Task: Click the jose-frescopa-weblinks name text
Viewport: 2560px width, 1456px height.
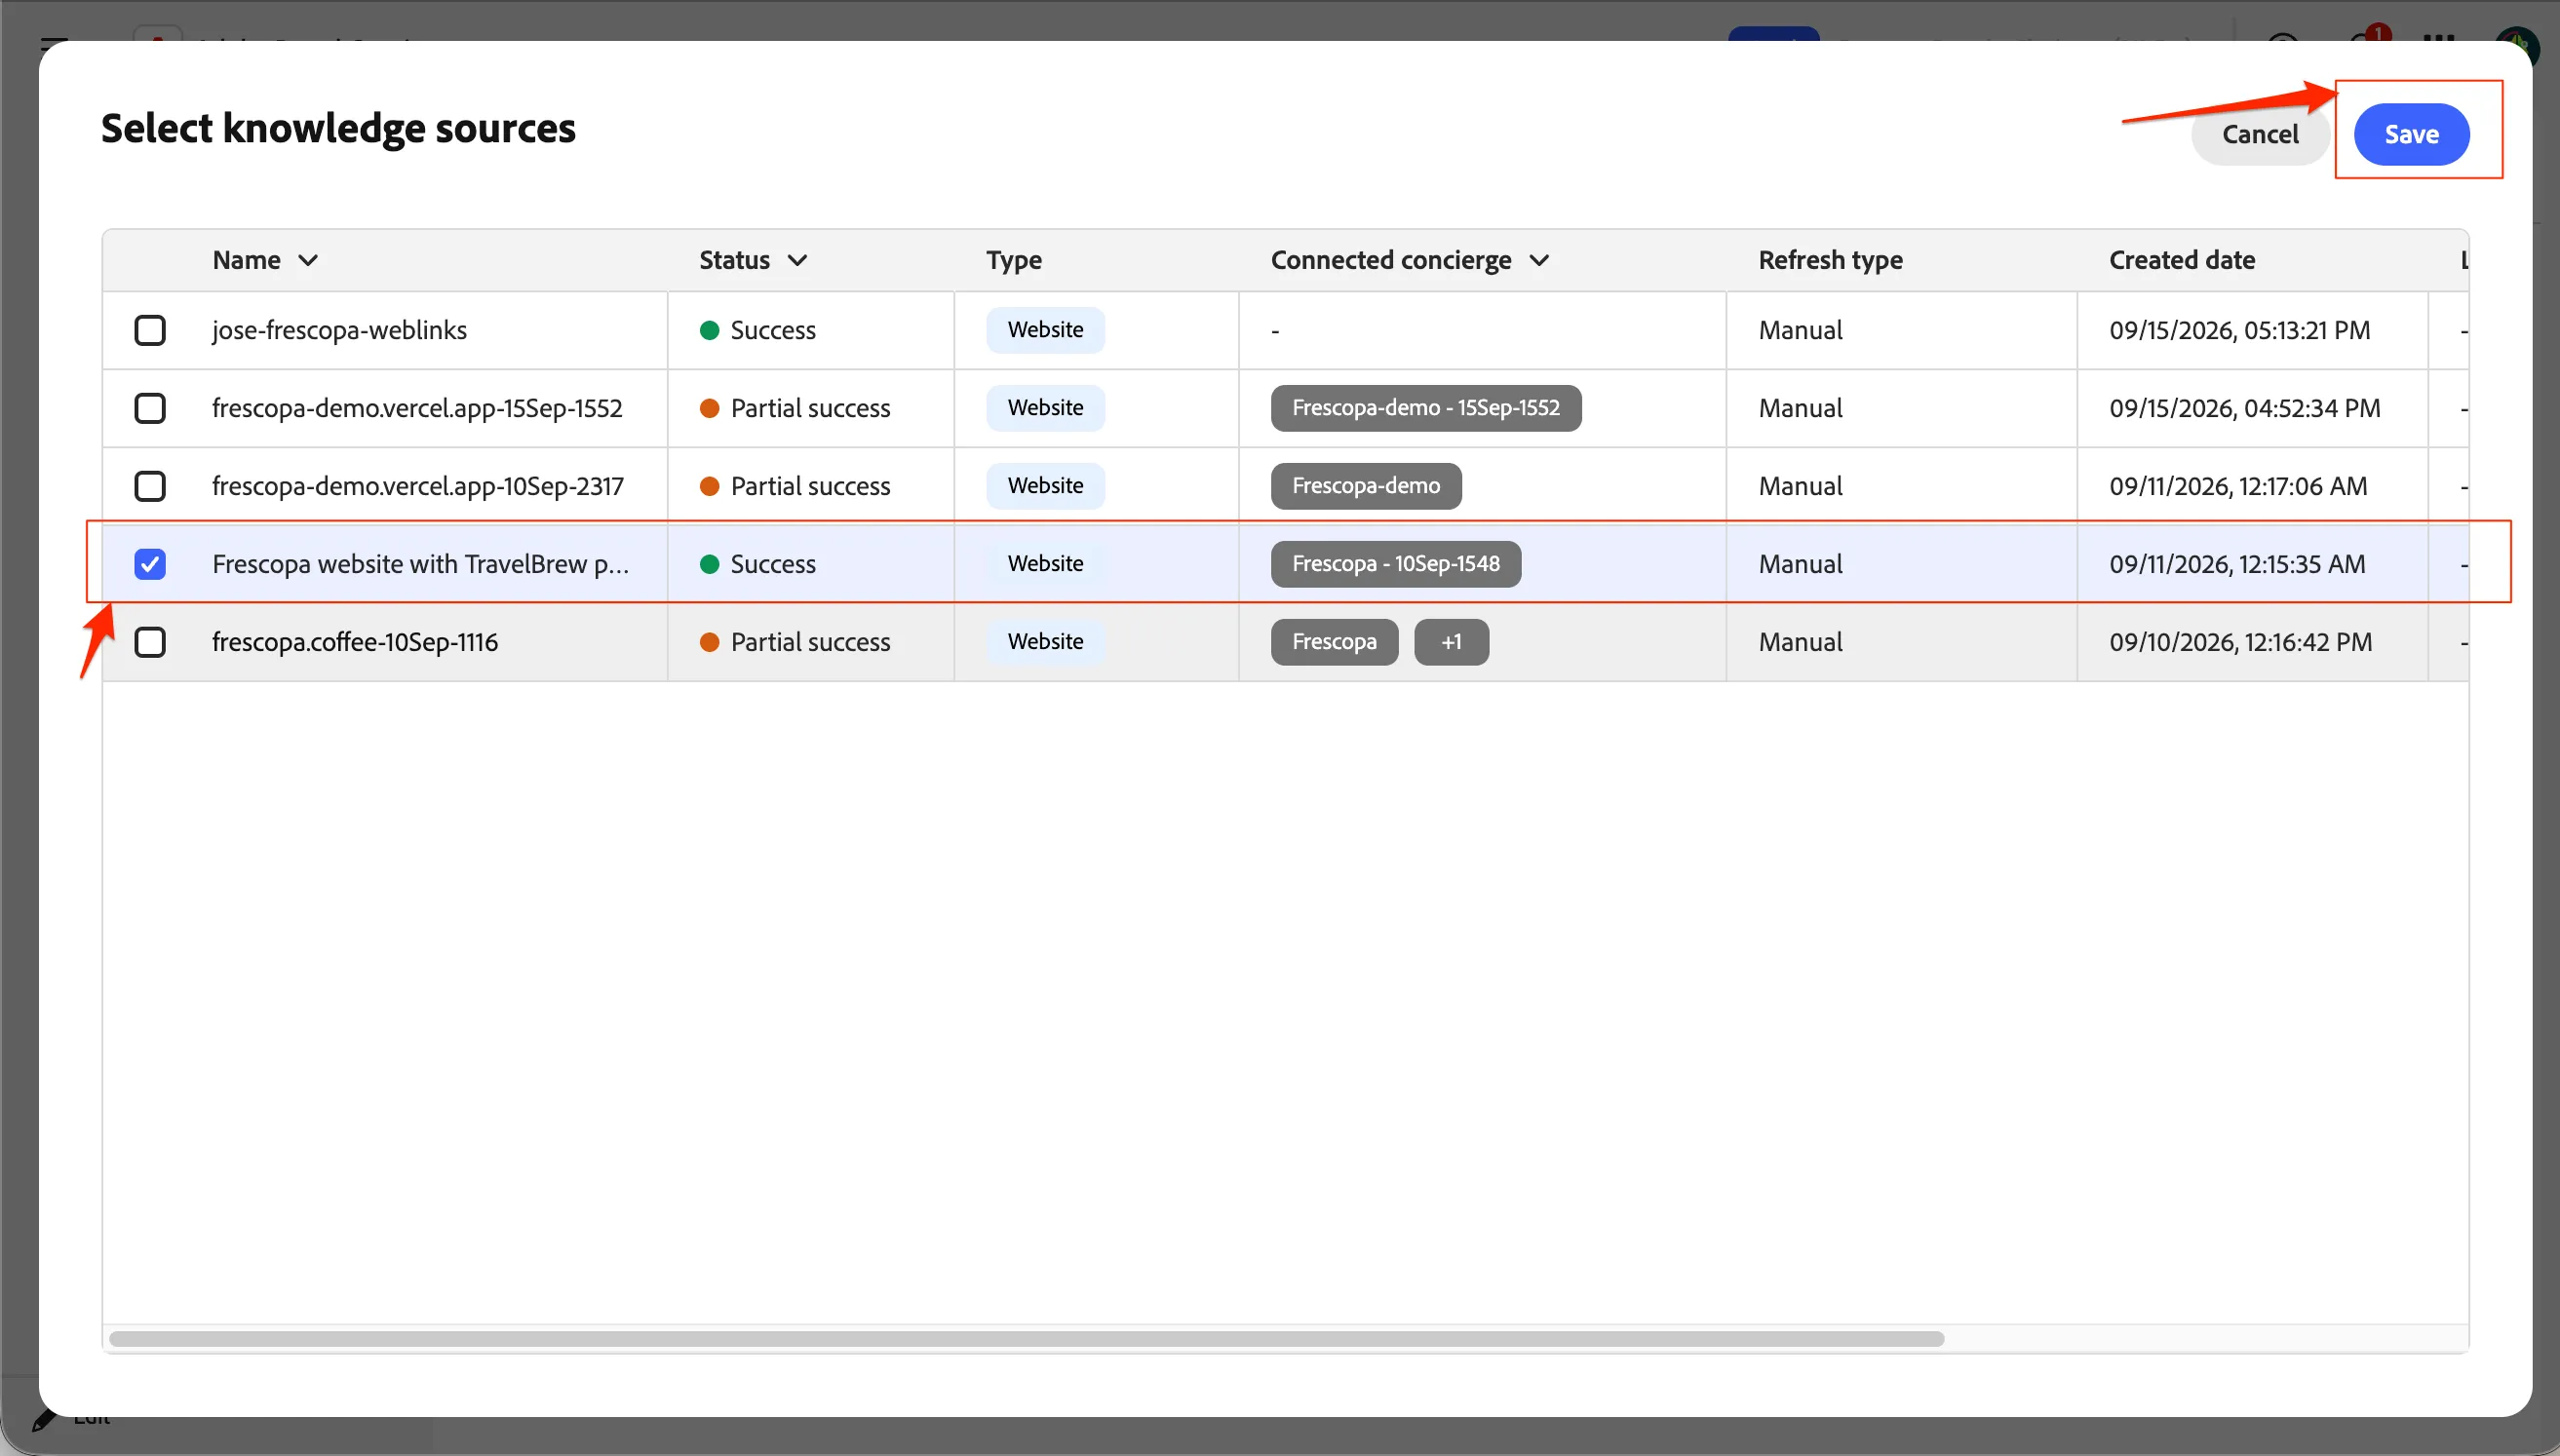Action: click(339, 330)
